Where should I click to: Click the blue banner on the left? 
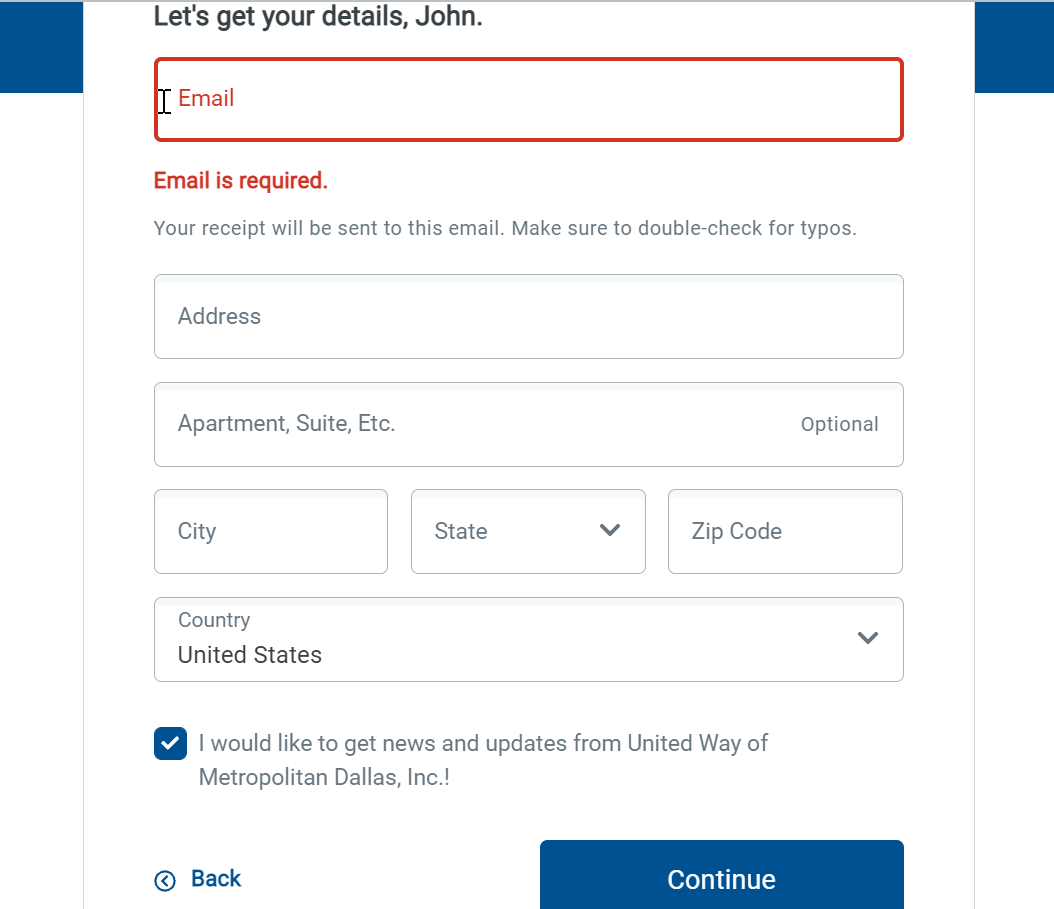(x=41, y=46)
